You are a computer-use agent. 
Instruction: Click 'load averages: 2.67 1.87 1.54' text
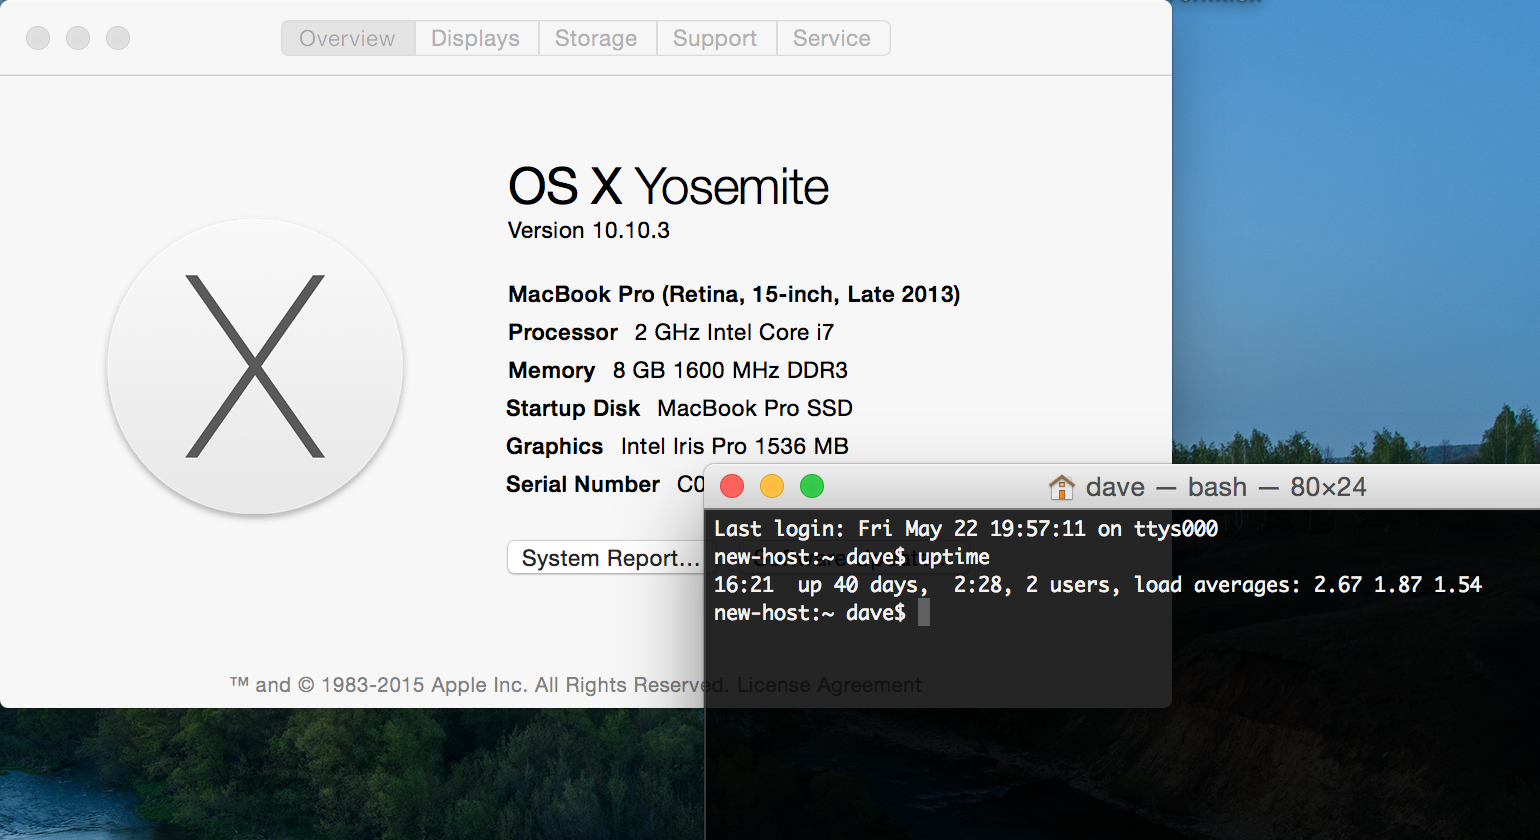point(1308,585)
